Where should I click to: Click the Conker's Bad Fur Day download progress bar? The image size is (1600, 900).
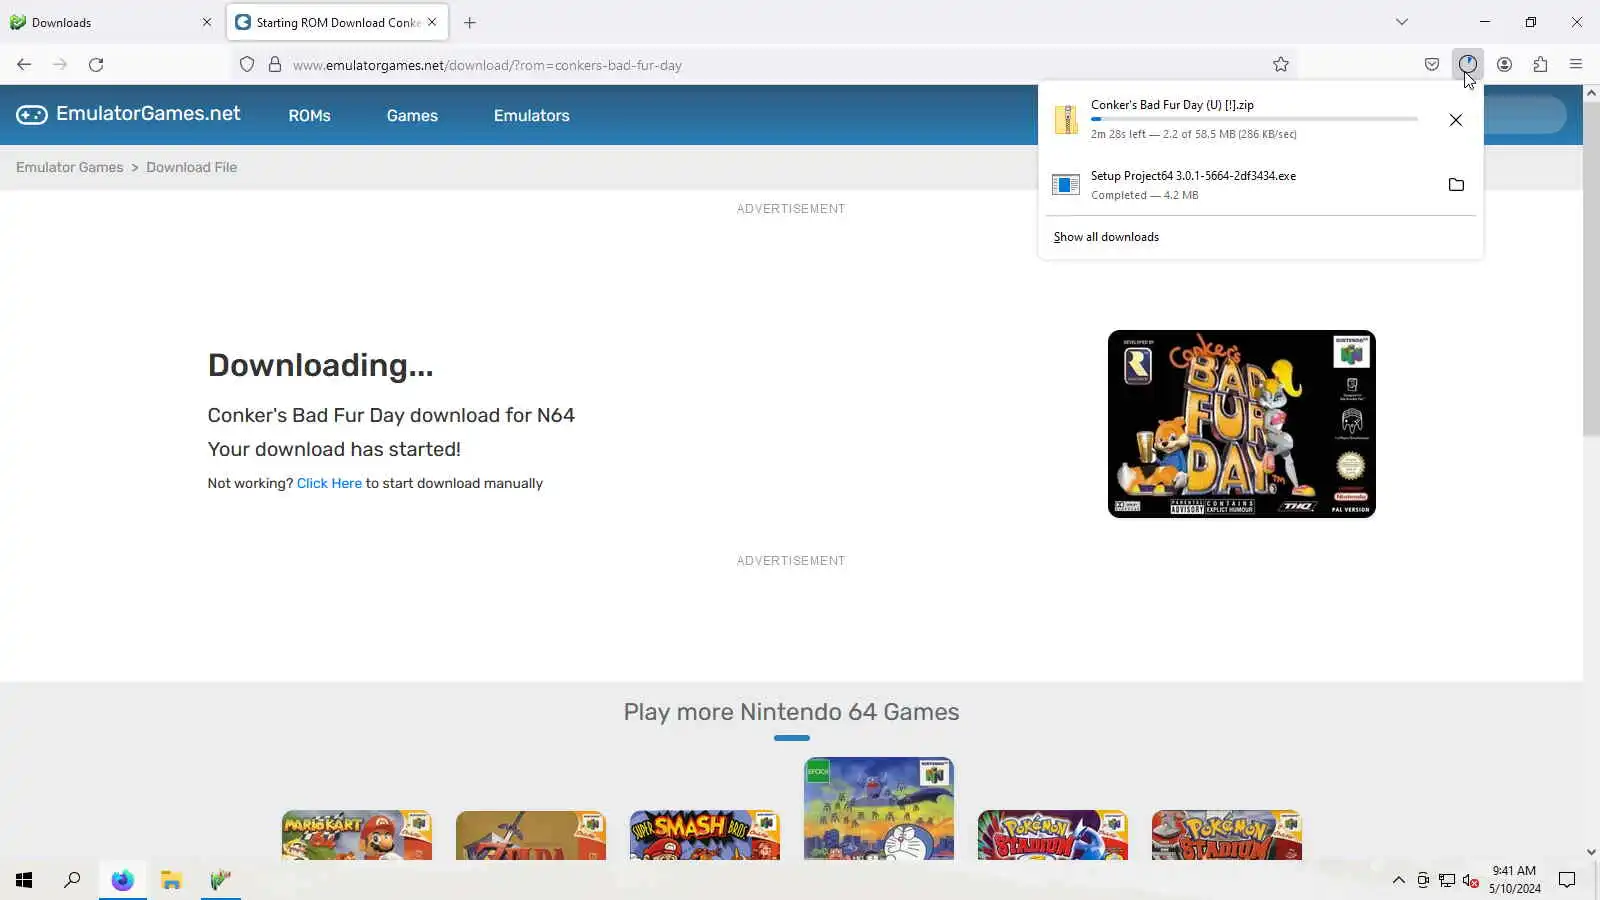pyautogui.click(x=1254, y=119)
